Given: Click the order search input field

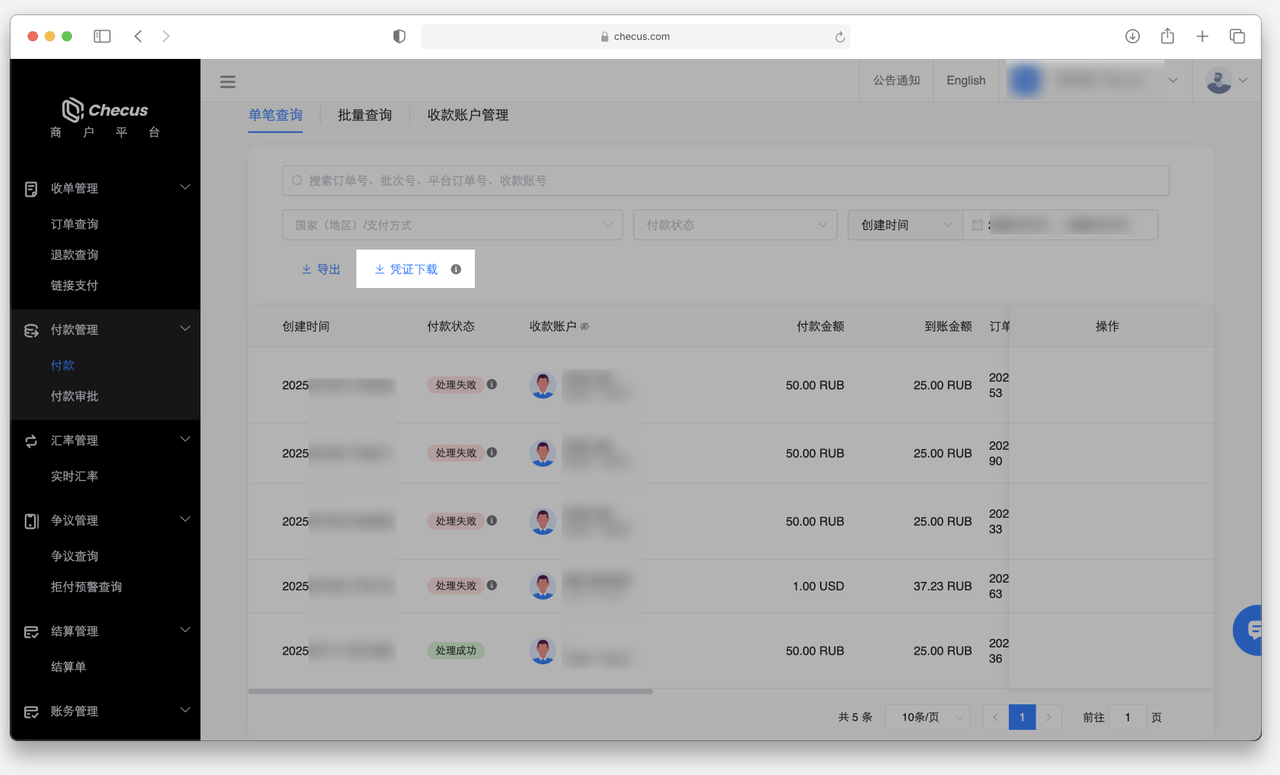Looking at the screenshot, I should click(726, 181).
